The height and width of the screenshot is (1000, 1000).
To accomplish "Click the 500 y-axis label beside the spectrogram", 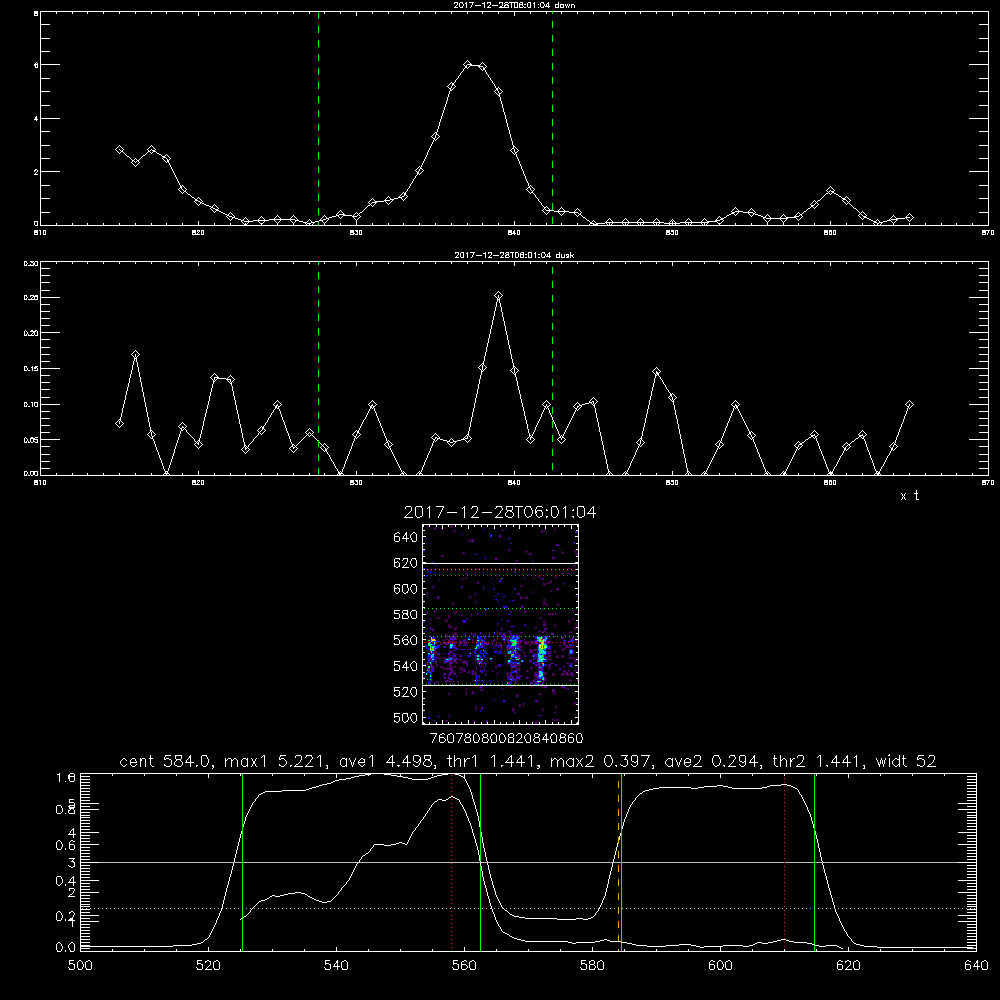I will [x=406, y=717].
